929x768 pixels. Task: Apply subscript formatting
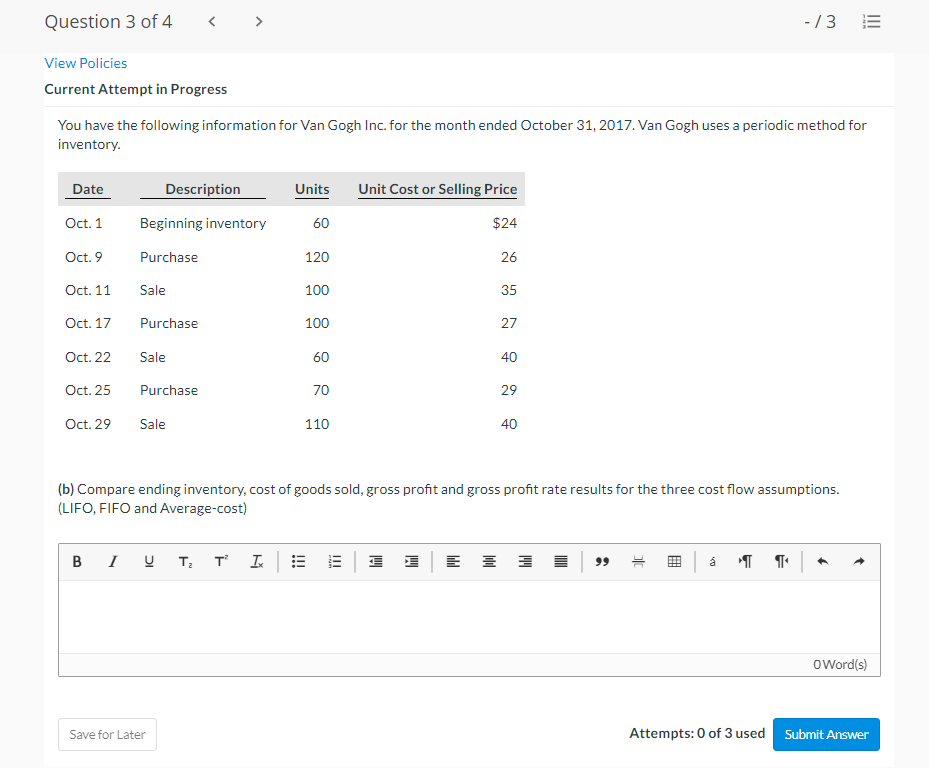185,561
